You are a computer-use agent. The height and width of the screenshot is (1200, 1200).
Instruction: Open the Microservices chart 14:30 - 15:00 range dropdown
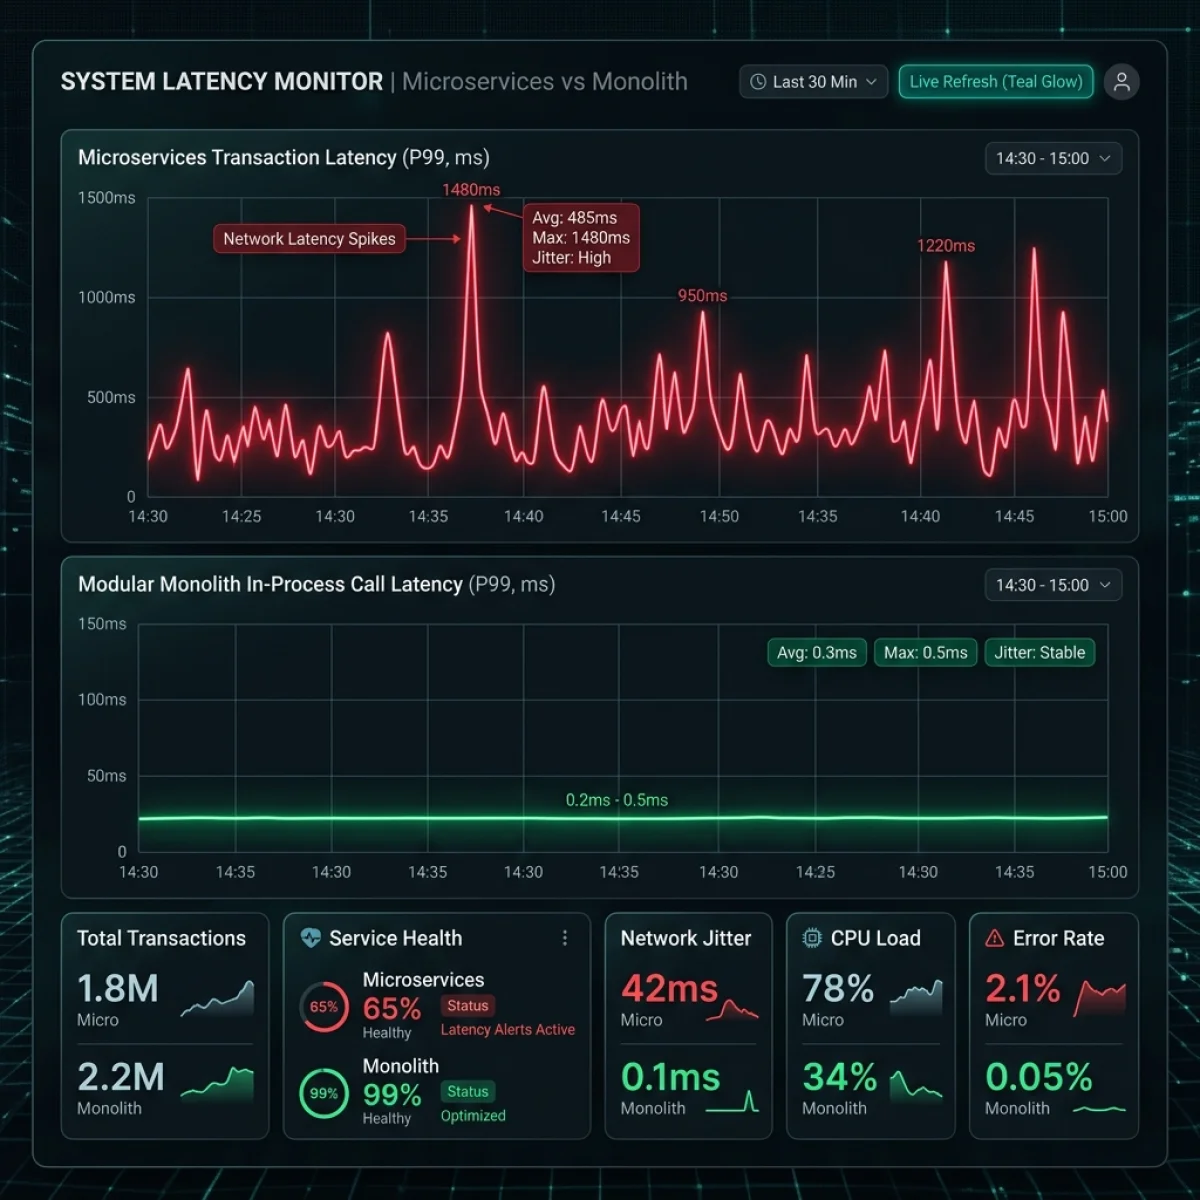coord(1053,158)
